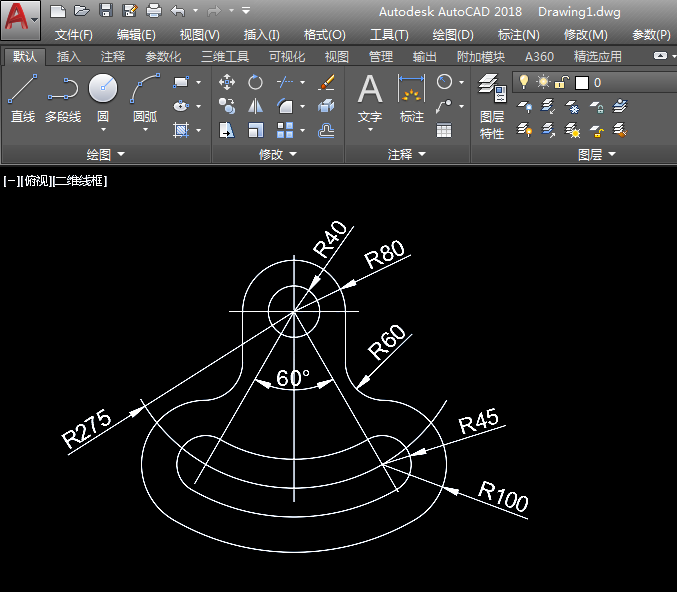This screenshot has height=592, width=677.
Task: Click the Move tool icon
Action: 227,82
